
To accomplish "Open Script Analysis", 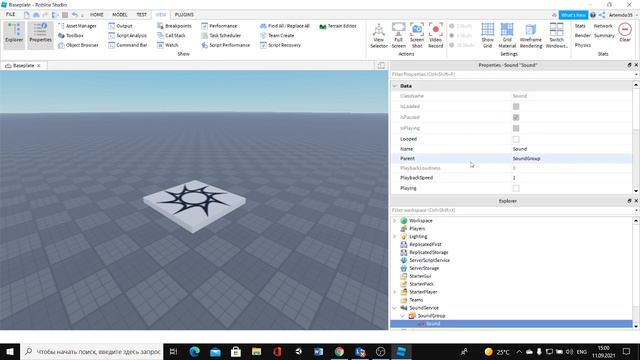I will click(127, 36).
